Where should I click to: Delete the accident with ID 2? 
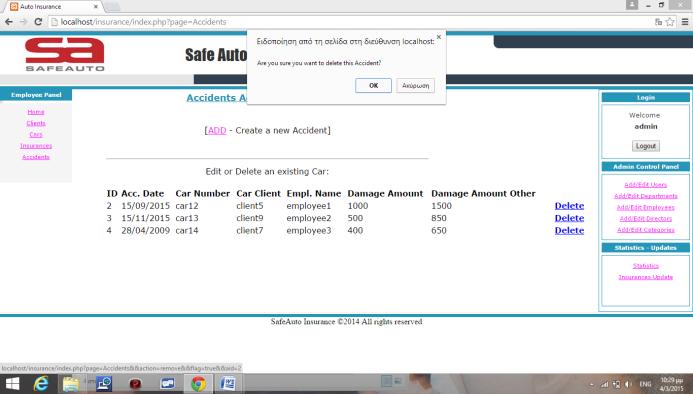click(x=569, y=206)
